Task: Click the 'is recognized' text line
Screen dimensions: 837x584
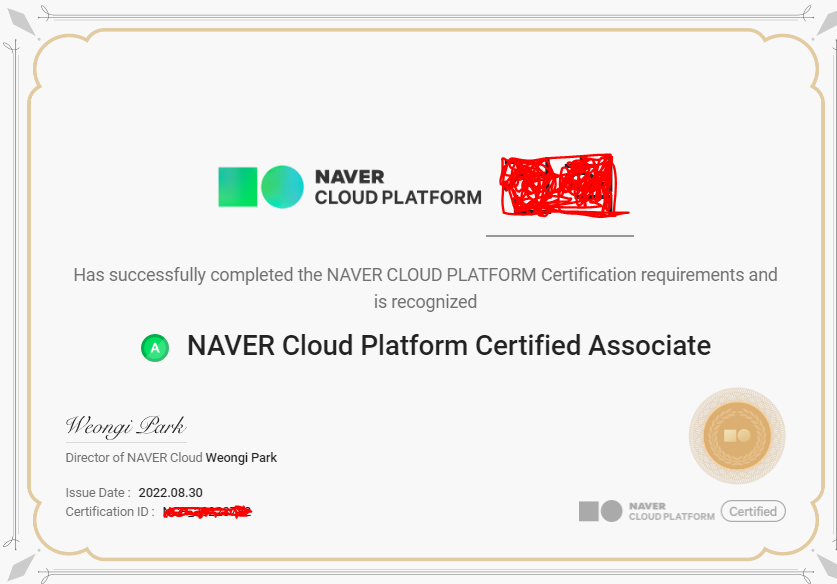Action: pyautogui.click(x=425, y=302)
